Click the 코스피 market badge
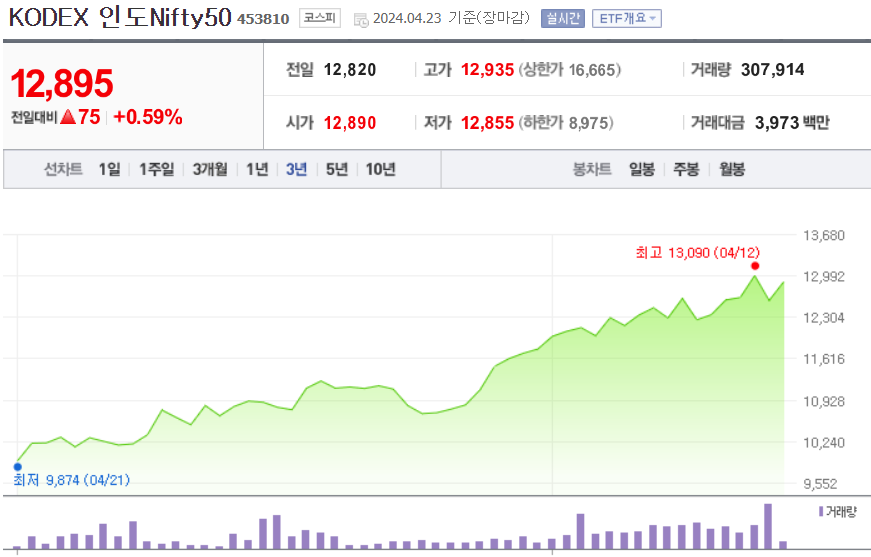Image resolution: width=871 pixels, height=557 pixels. [320, 18]
